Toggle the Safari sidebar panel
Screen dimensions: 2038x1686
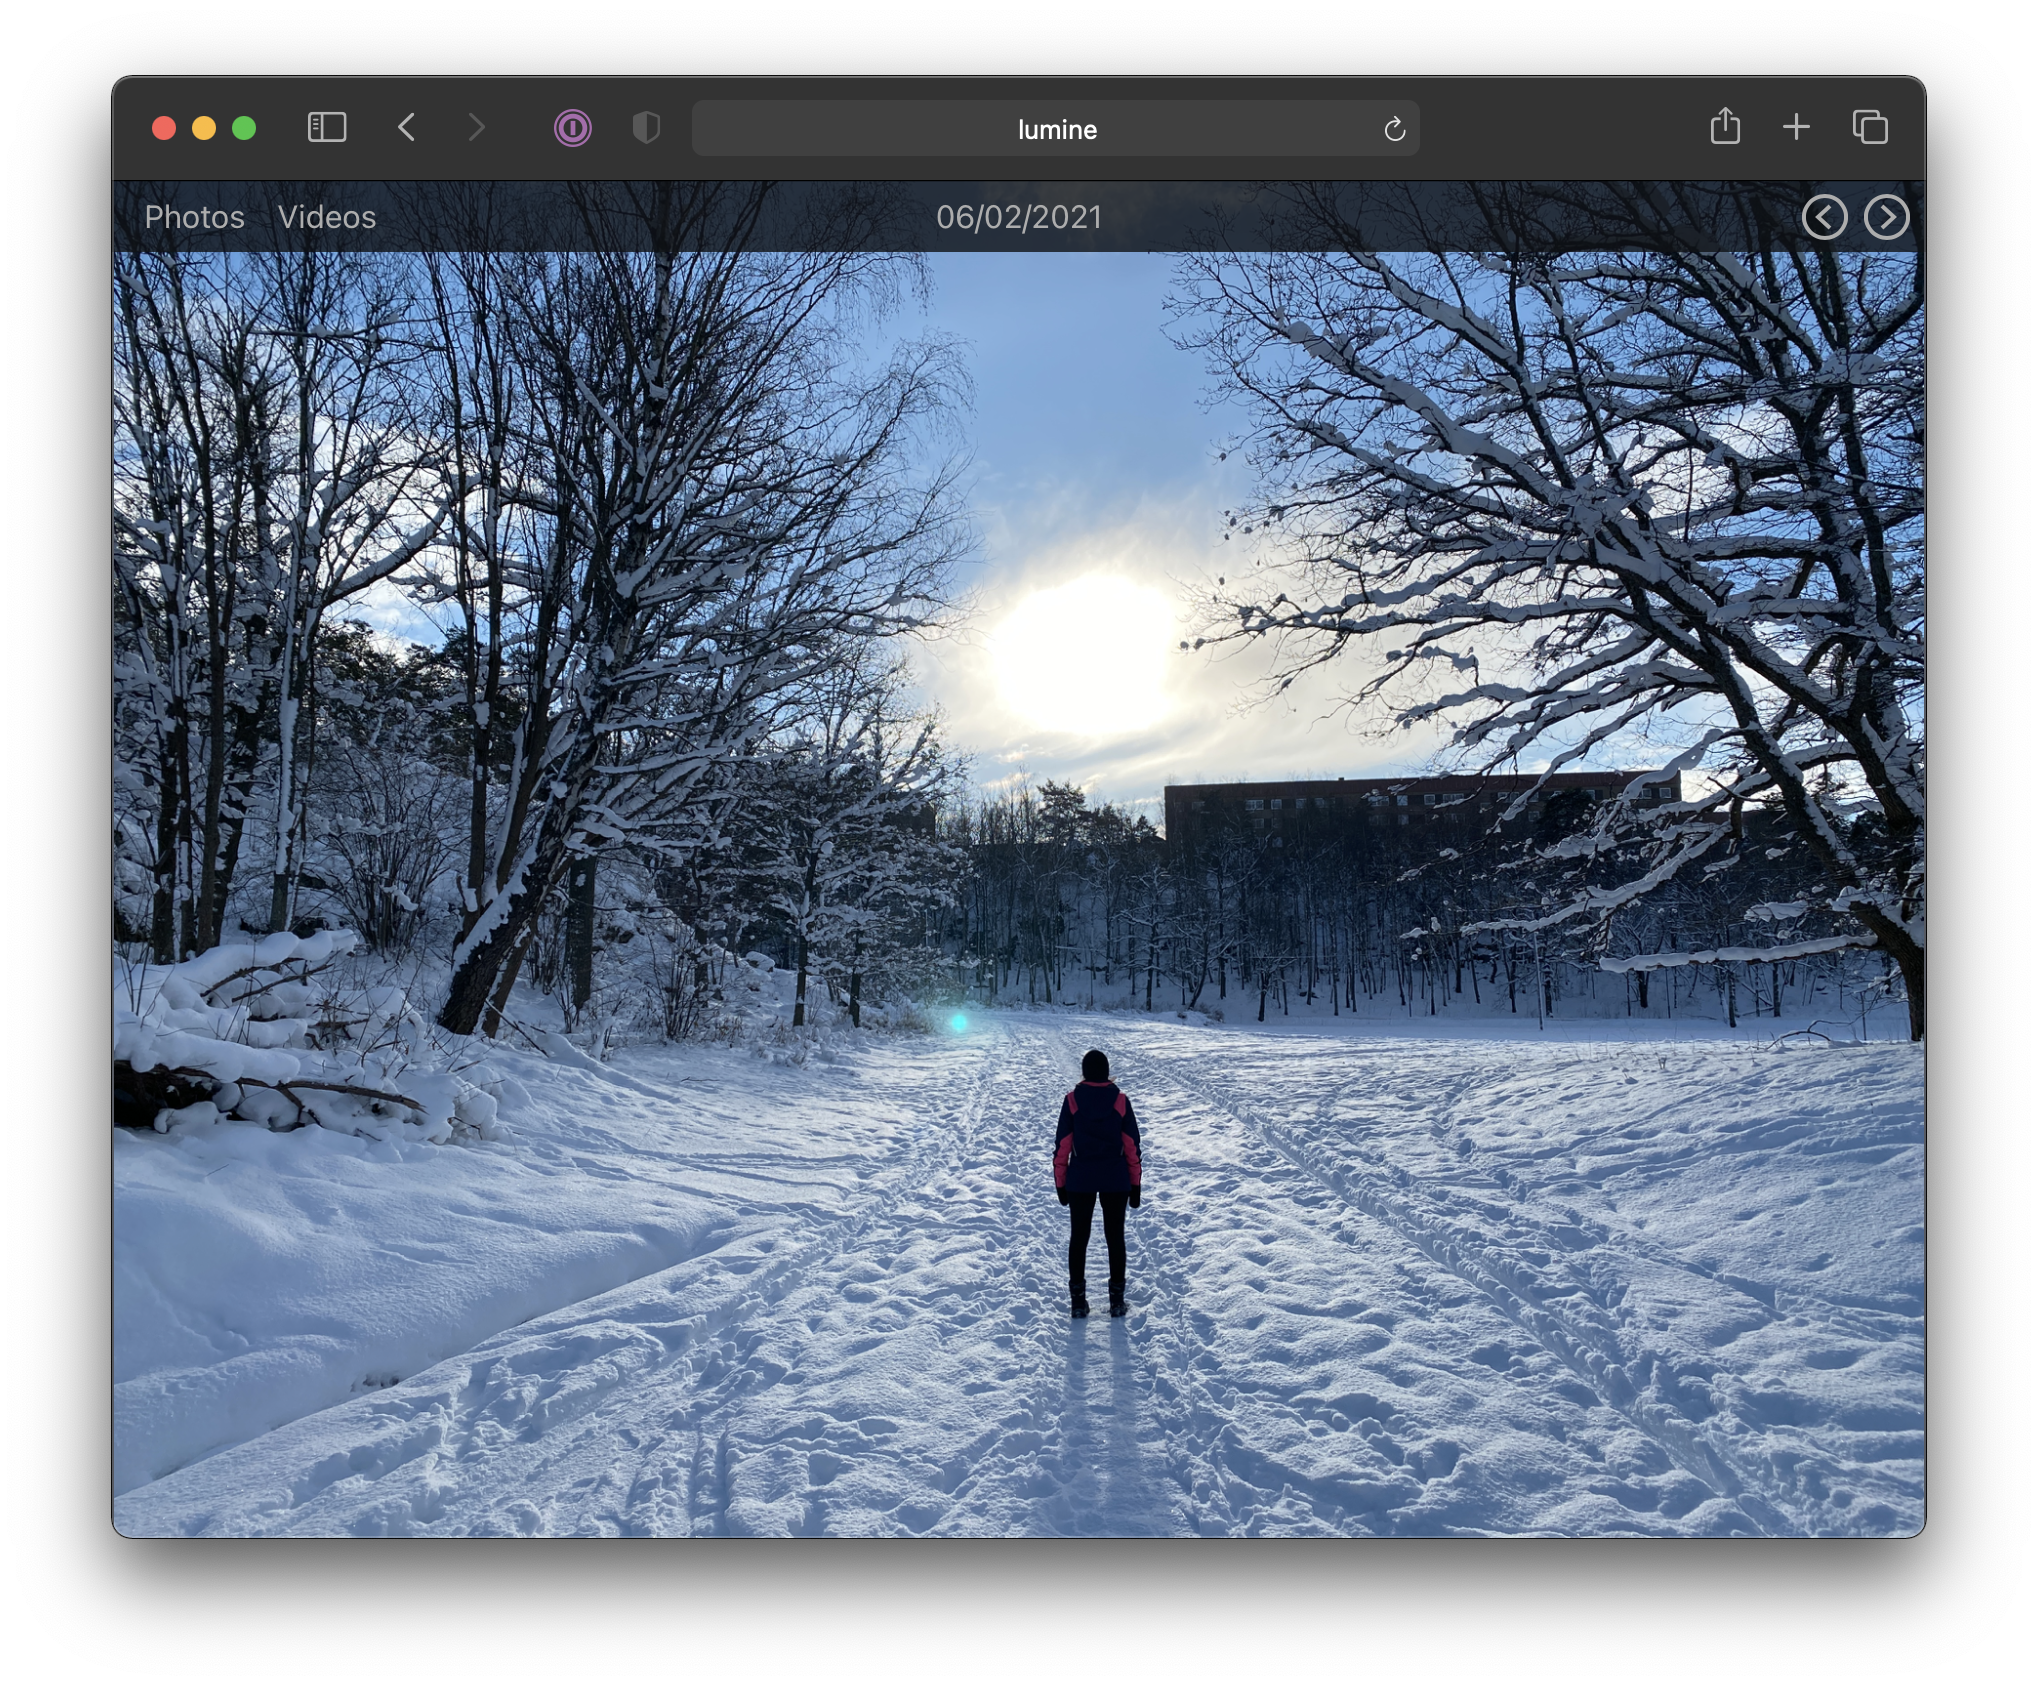[327, 128]
